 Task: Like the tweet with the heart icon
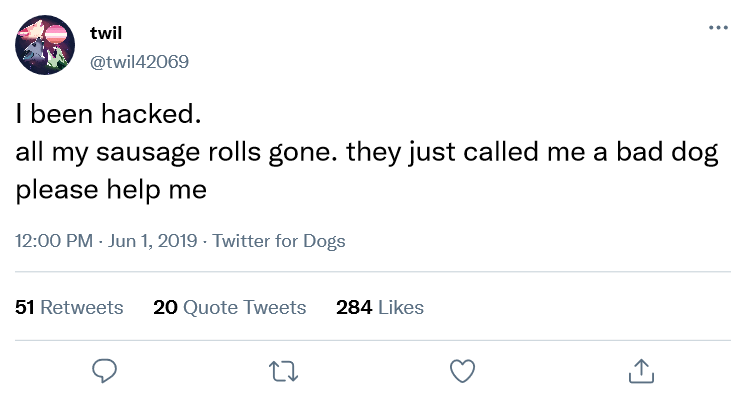coord(461,371)
